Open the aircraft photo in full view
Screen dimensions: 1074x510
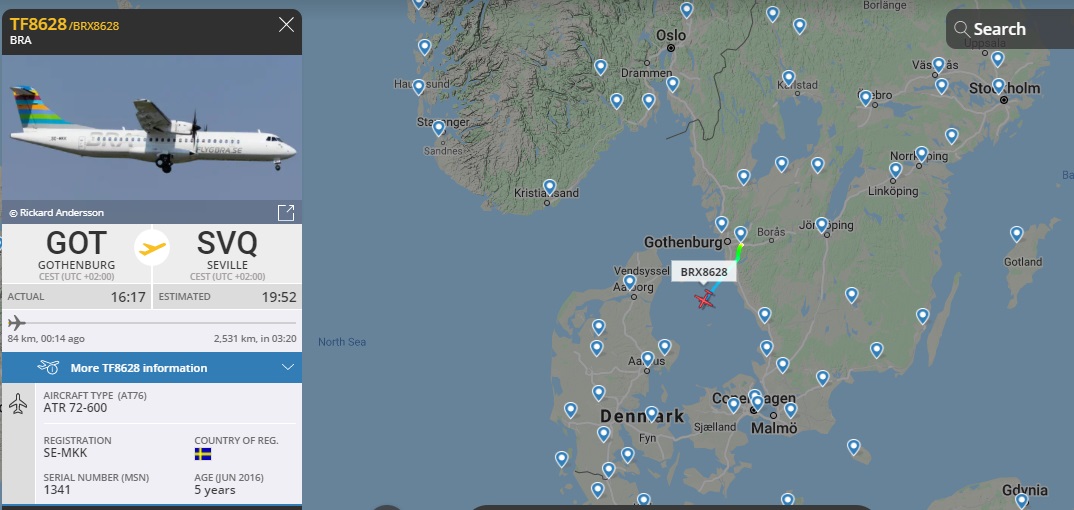[x=286, y=212]
